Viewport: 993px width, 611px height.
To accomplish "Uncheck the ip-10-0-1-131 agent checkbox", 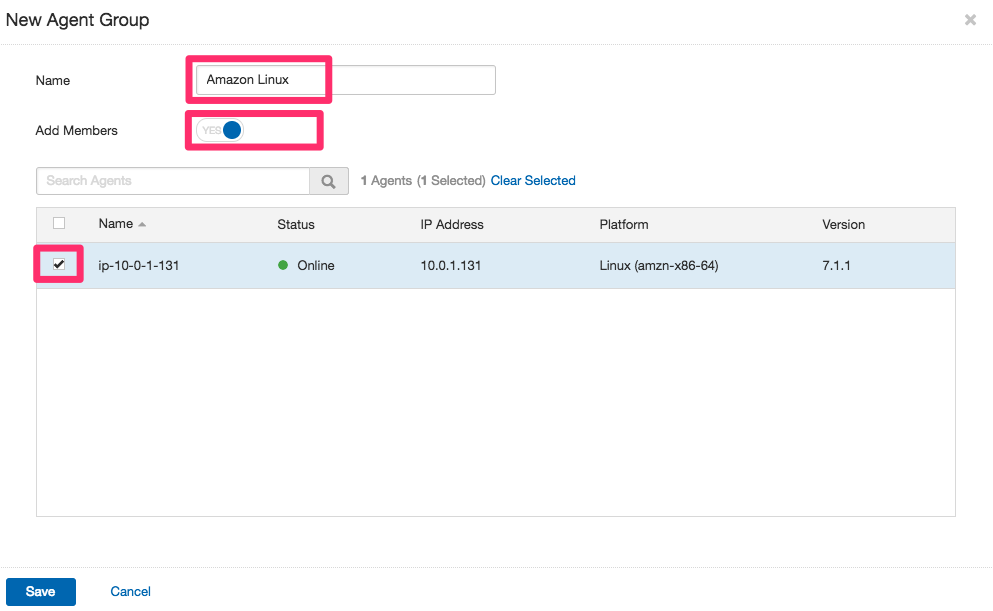I will (x=58, y=264).
